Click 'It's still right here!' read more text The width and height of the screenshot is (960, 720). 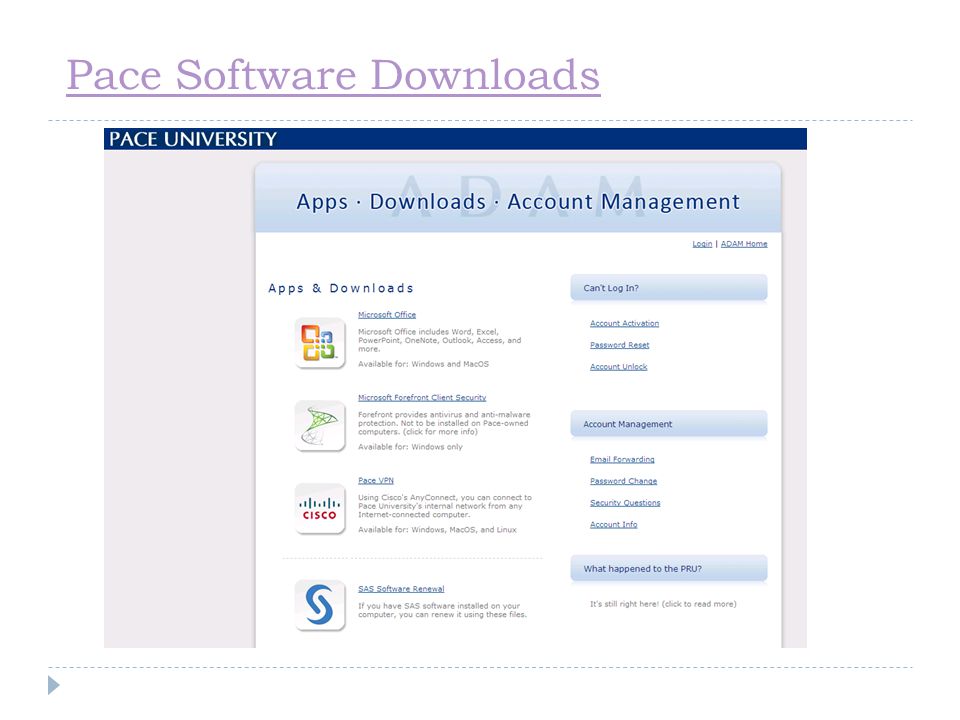pyautogui.click(x=663, y=604)
